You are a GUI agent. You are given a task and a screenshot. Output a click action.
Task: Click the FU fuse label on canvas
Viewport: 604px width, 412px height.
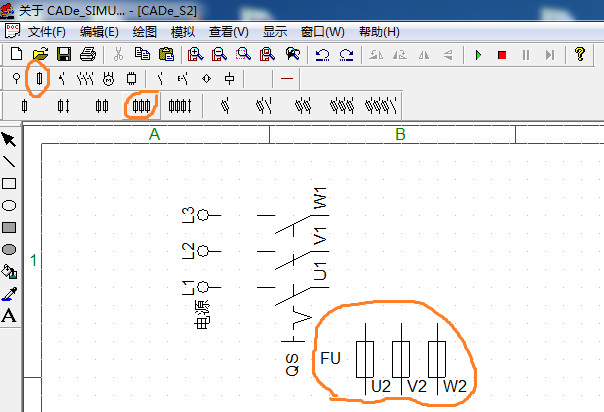[331, 358]
